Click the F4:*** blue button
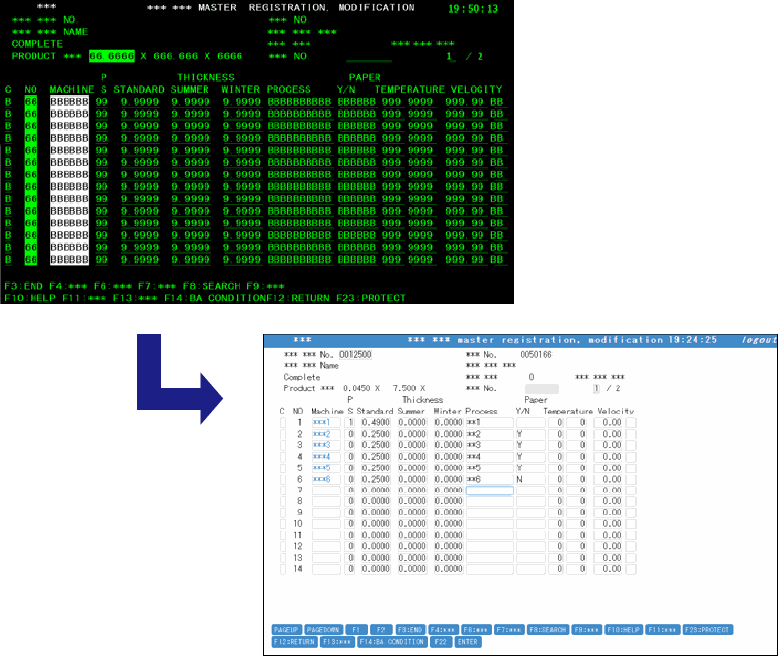This screenshot has width=778, height=656. click(x=443, y=630)
